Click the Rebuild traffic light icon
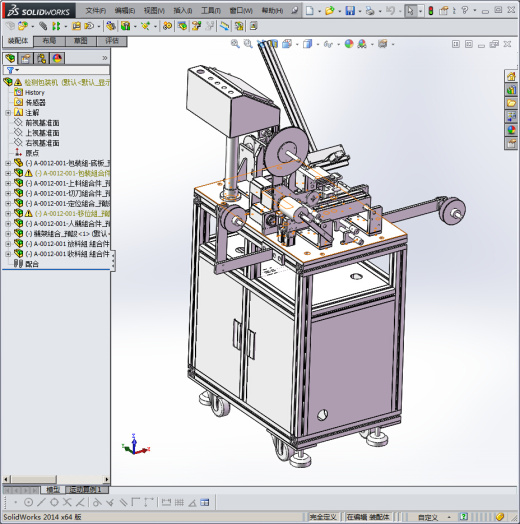This screenshot has height=524, width=520. 431,11
